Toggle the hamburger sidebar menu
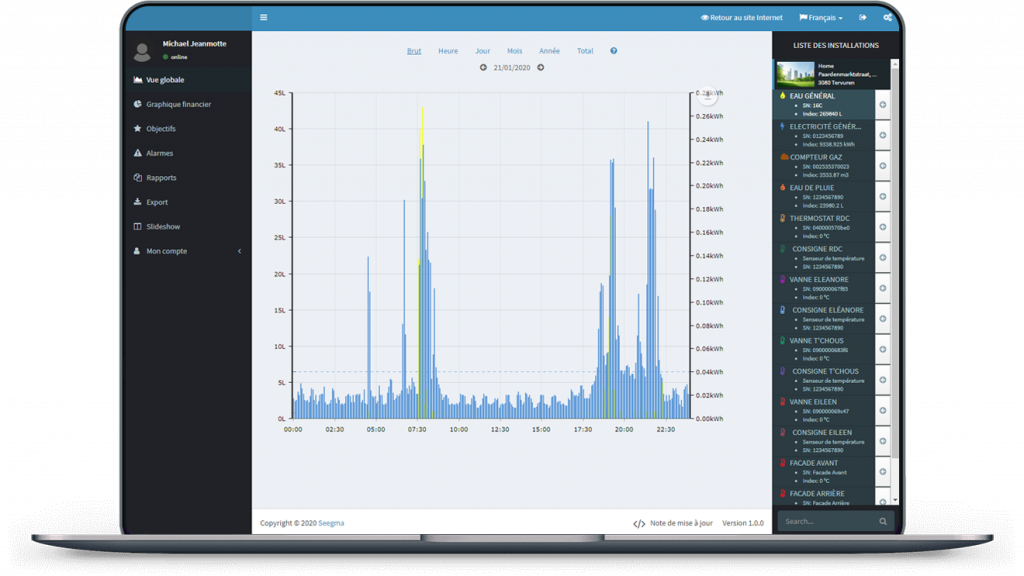The image size is (1024, 576). pos(263,17)
